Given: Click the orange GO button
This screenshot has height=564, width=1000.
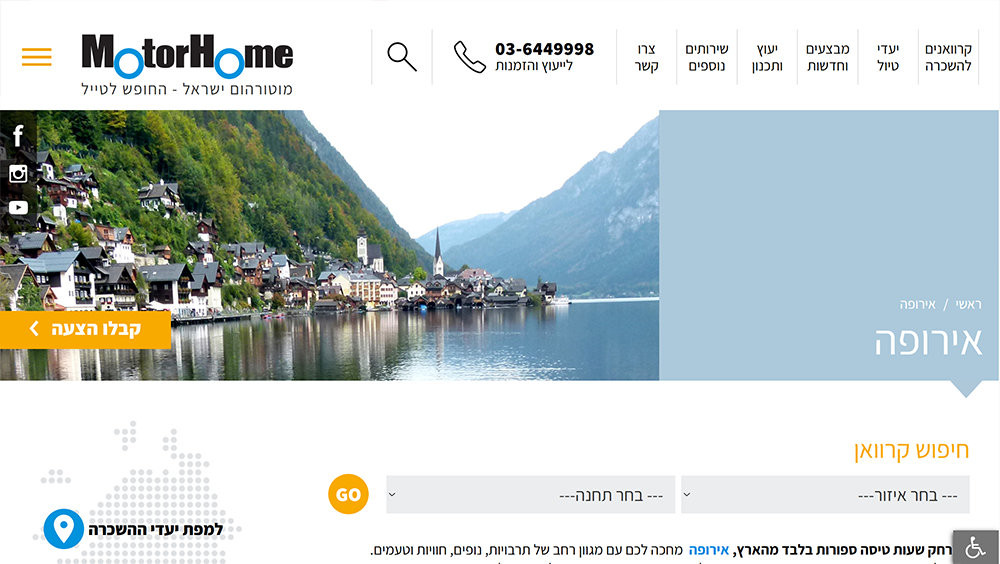Looking at the screenshot, I should [x=348, y=494].
